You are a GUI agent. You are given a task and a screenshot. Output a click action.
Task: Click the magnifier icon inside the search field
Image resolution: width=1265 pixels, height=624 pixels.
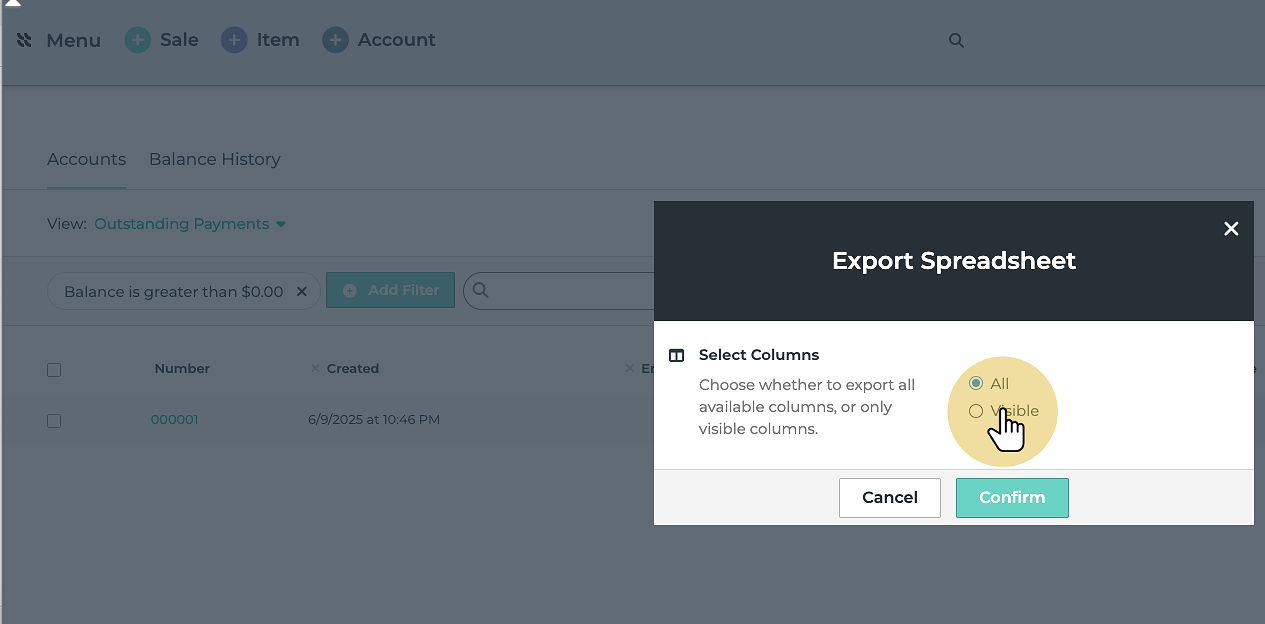(x=480, y=290)
